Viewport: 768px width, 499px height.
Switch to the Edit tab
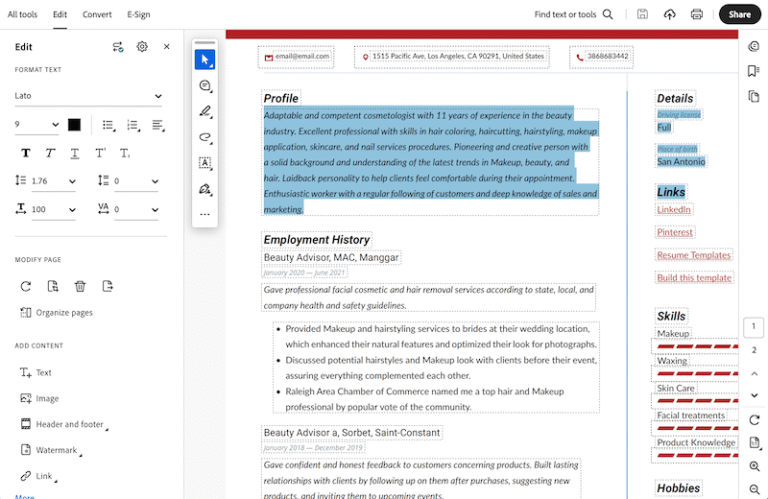60,15
